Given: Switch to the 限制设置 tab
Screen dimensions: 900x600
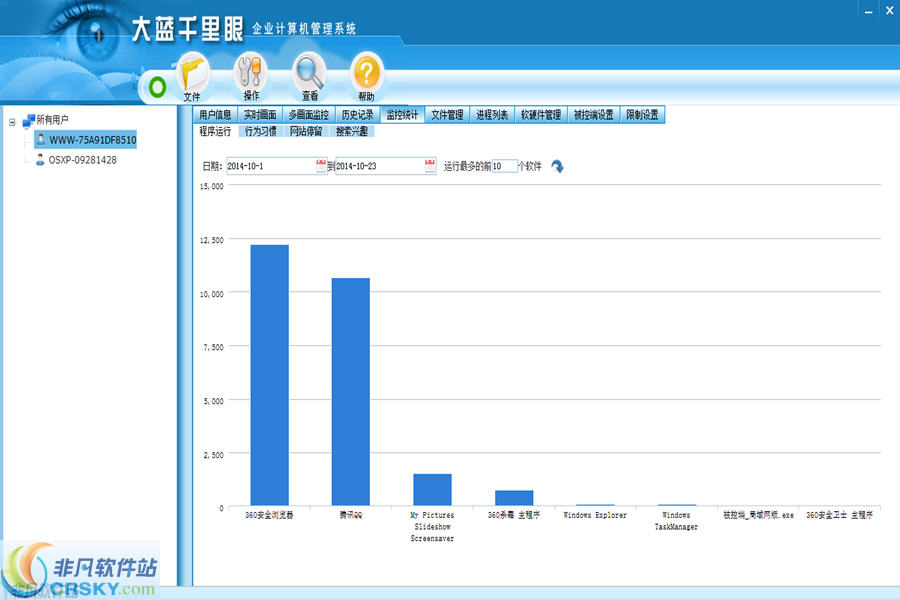Looking at the screenshot, I should tap(642, 115).
